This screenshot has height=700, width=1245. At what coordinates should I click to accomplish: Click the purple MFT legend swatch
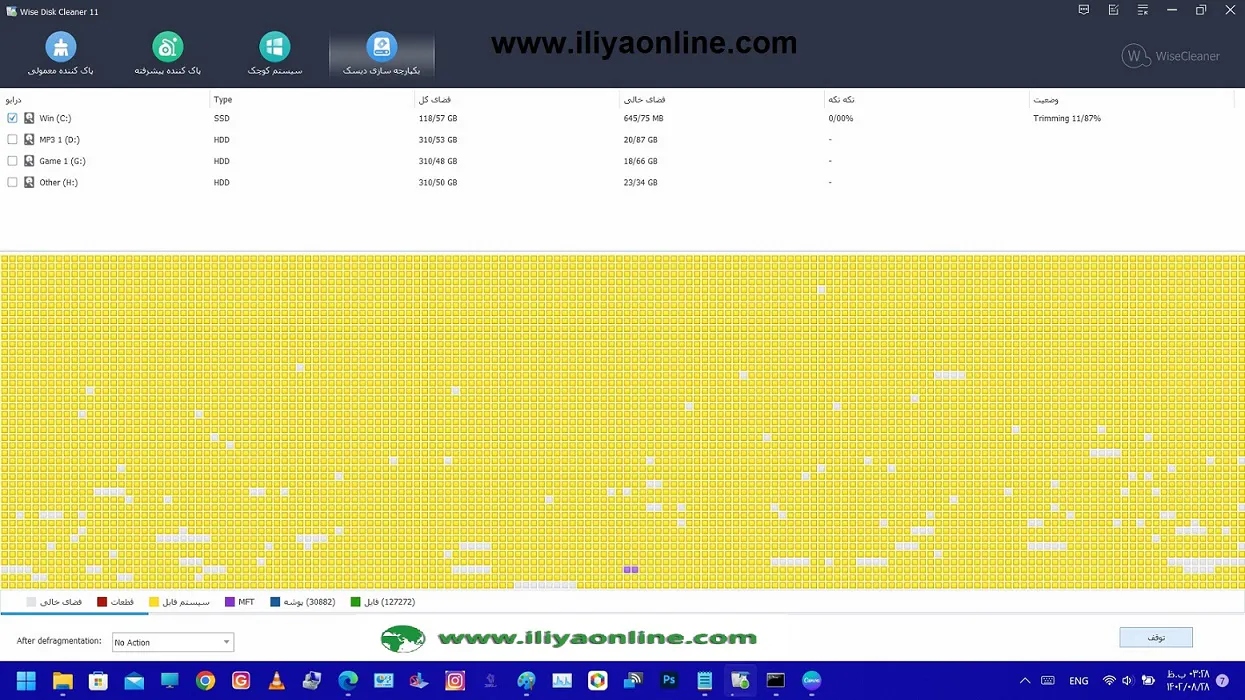pos(230,602)
